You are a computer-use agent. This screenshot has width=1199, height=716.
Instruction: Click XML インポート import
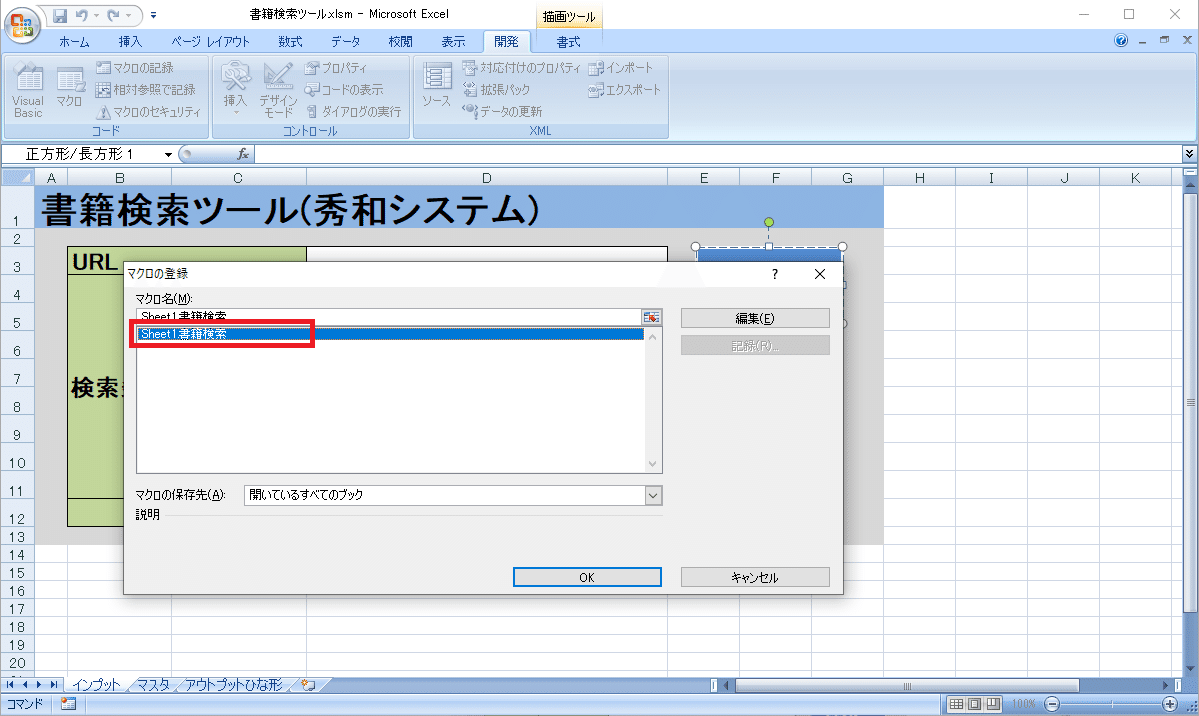point(621,68)
